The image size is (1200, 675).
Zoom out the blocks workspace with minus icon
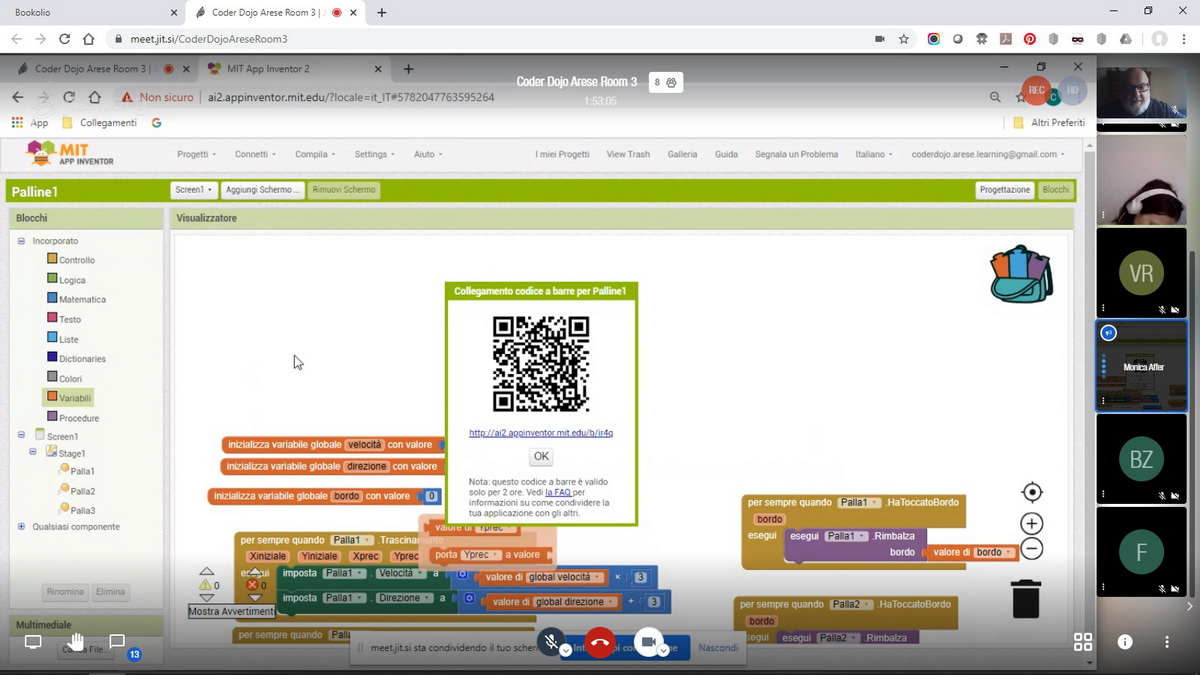tap(1032, 549)
